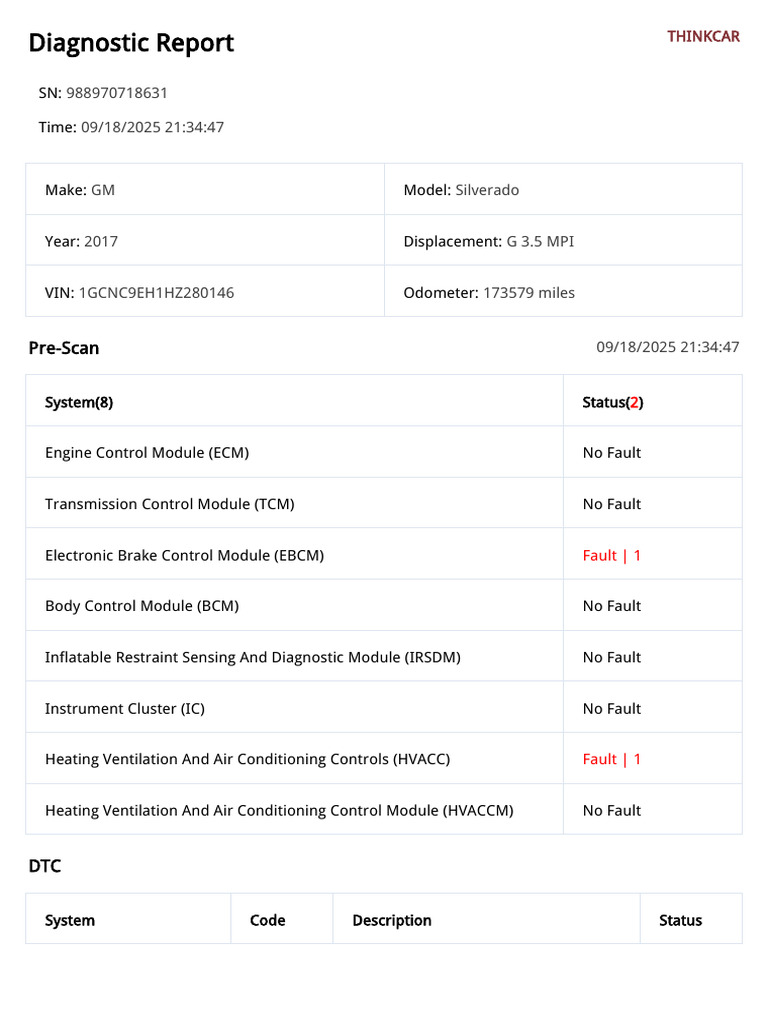Click the Make GM cell
Viewport: 768px width, 1024px height.
tap(205, 189)
